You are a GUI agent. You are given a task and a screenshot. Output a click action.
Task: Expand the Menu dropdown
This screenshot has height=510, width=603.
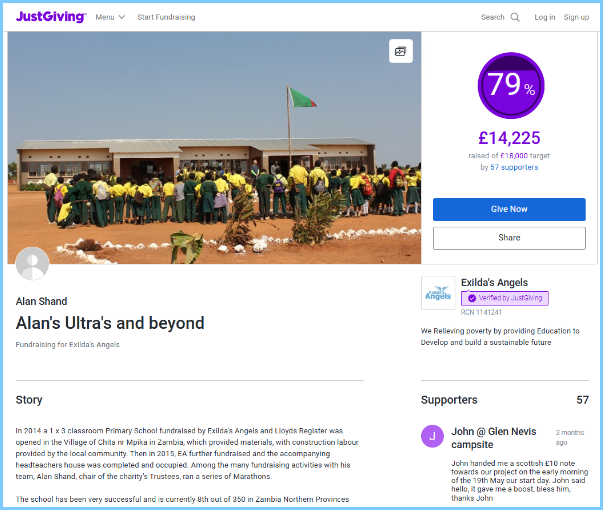(110, 17)
